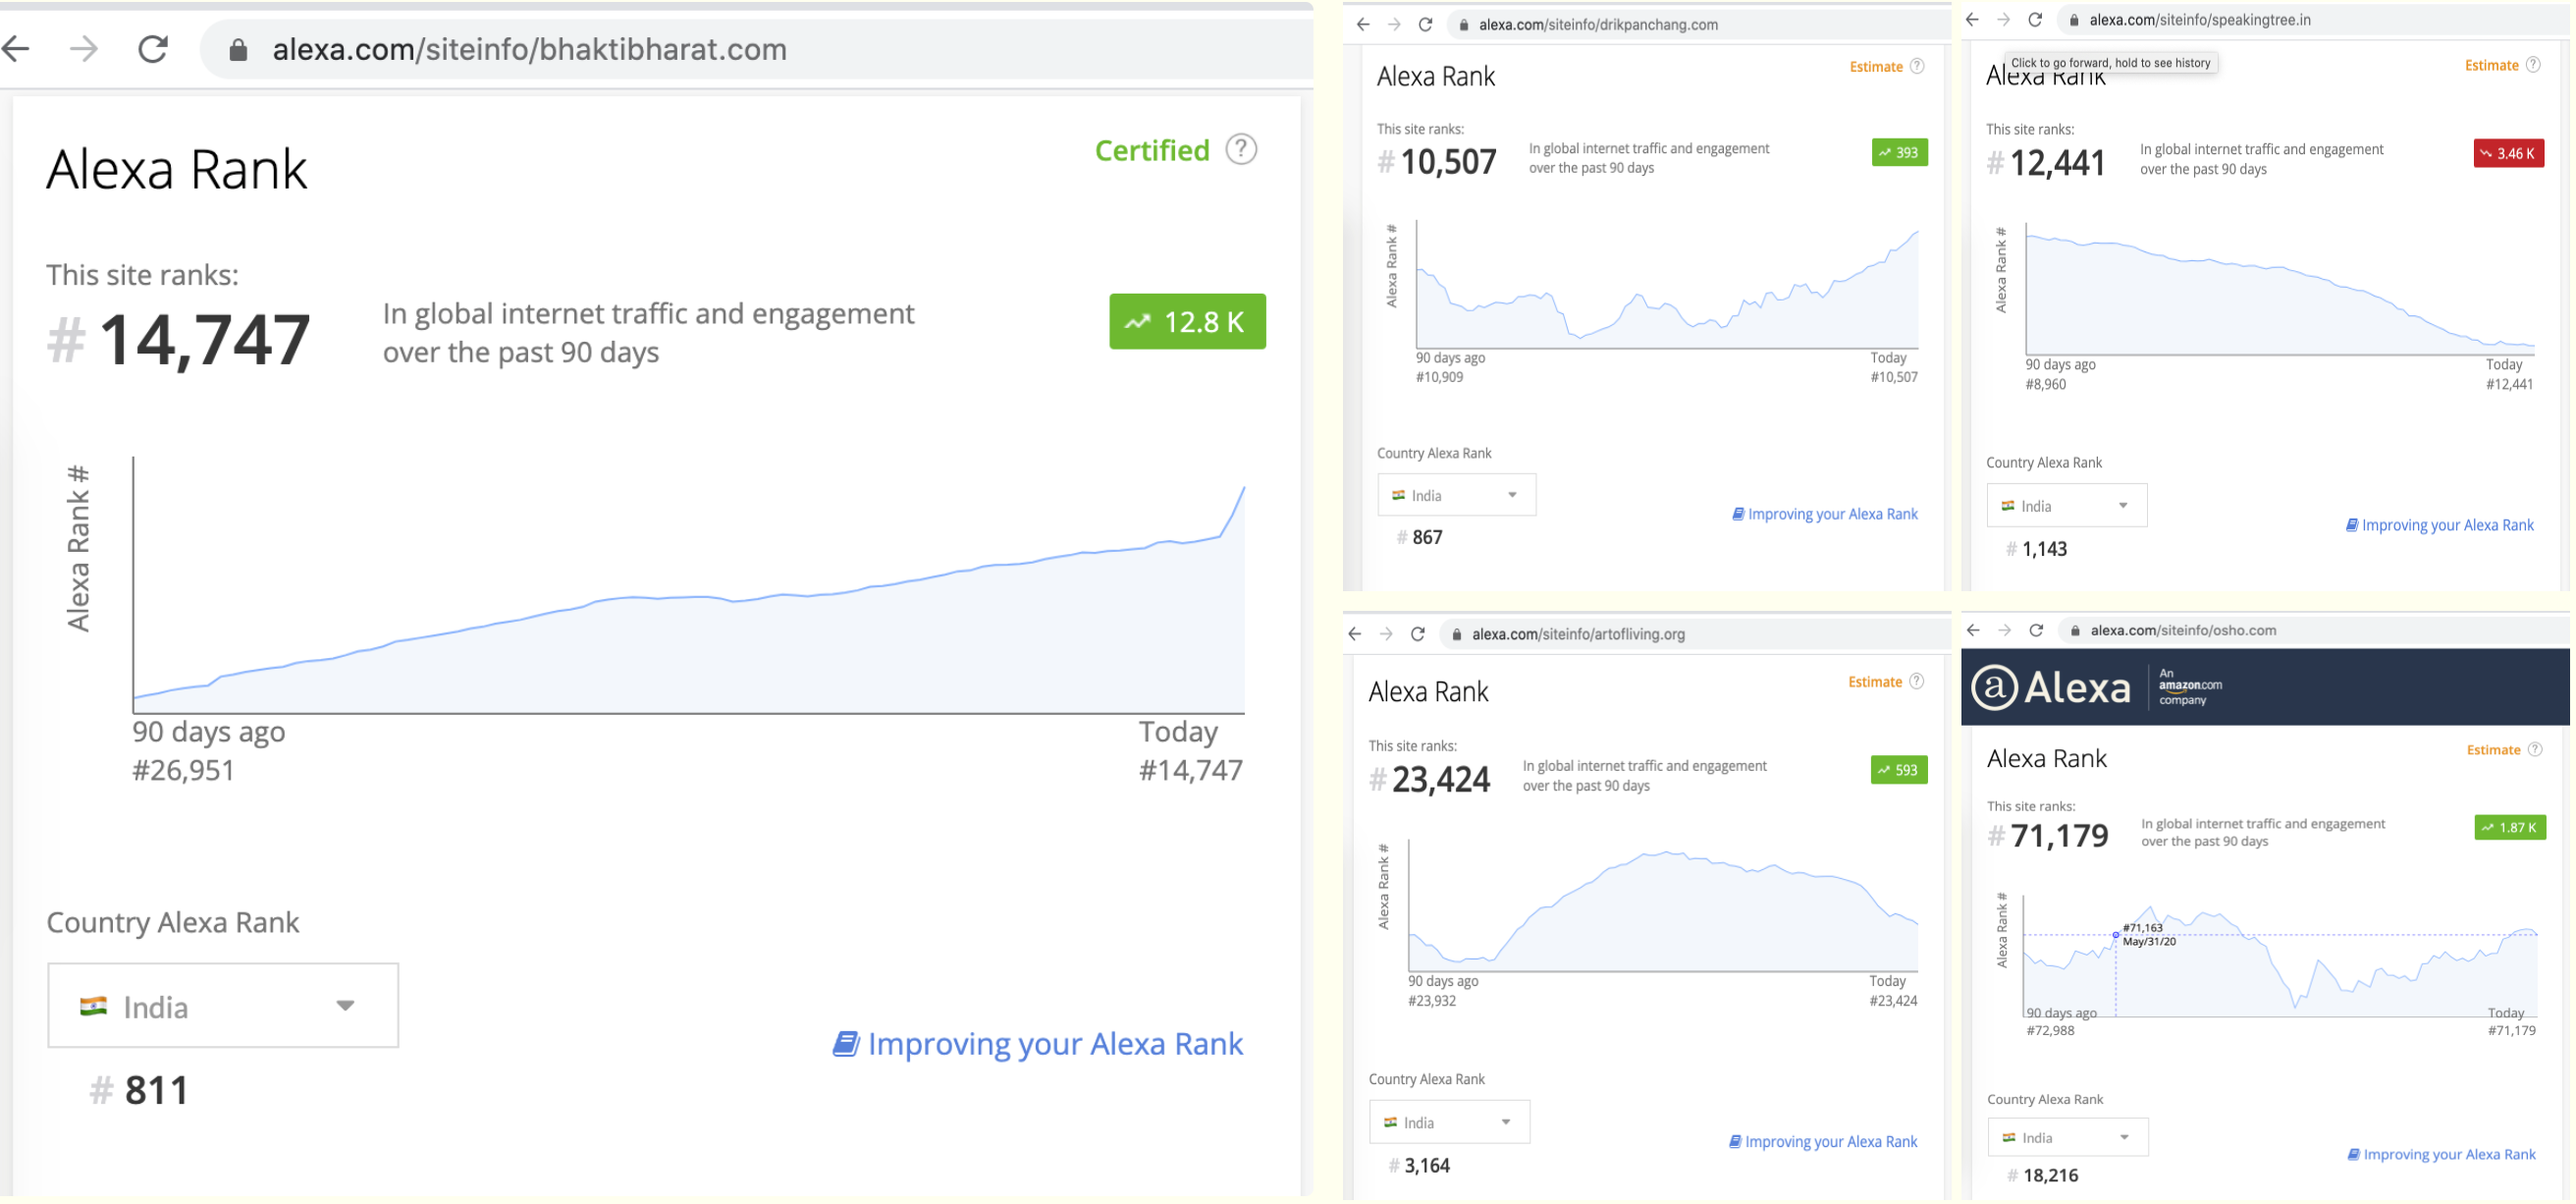Click green 1.87 K rank change badge
2576x1204 pixels.
click(x=2510, y=827)
